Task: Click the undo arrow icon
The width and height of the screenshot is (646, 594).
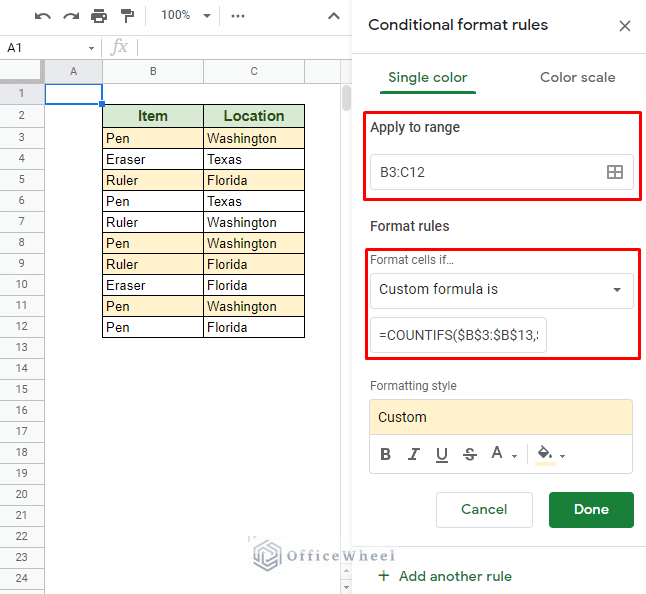Action: (42, 16)
